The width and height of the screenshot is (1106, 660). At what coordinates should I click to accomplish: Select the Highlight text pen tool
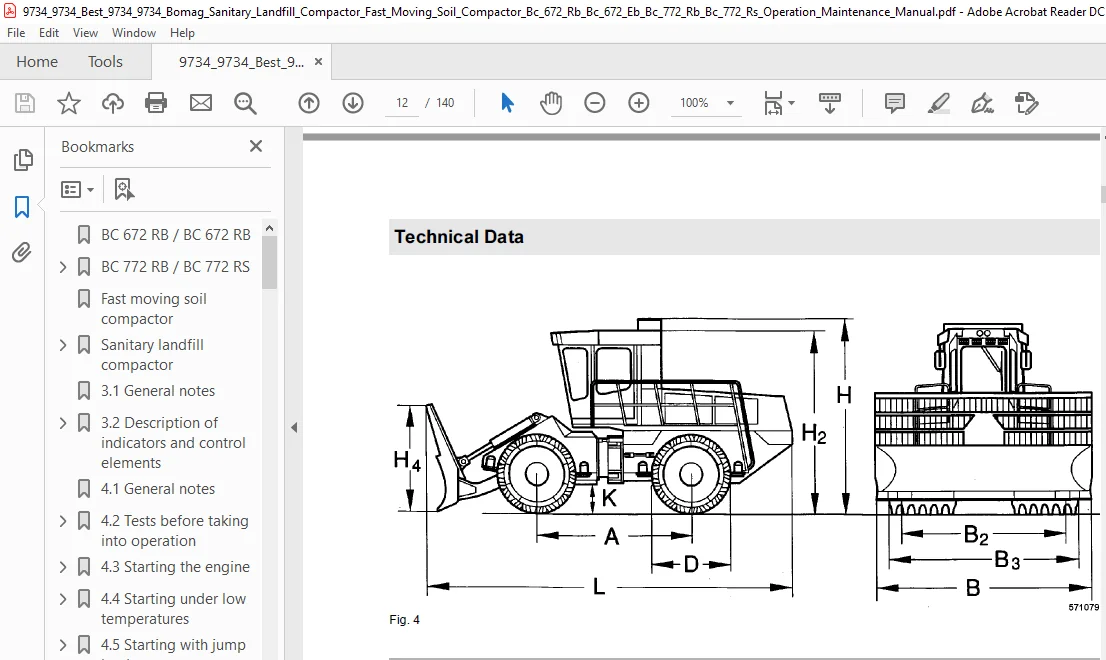click(938, 103)
